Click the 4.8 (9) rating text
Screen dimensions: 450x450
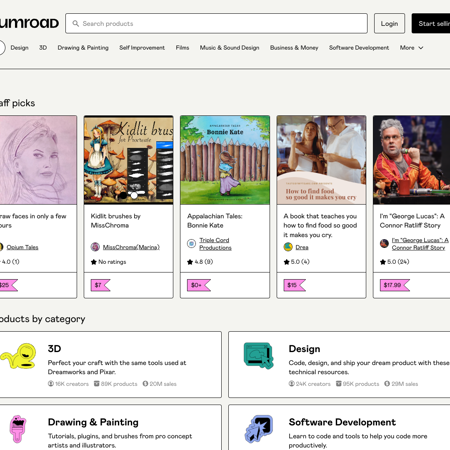click(x=204, y=262)
